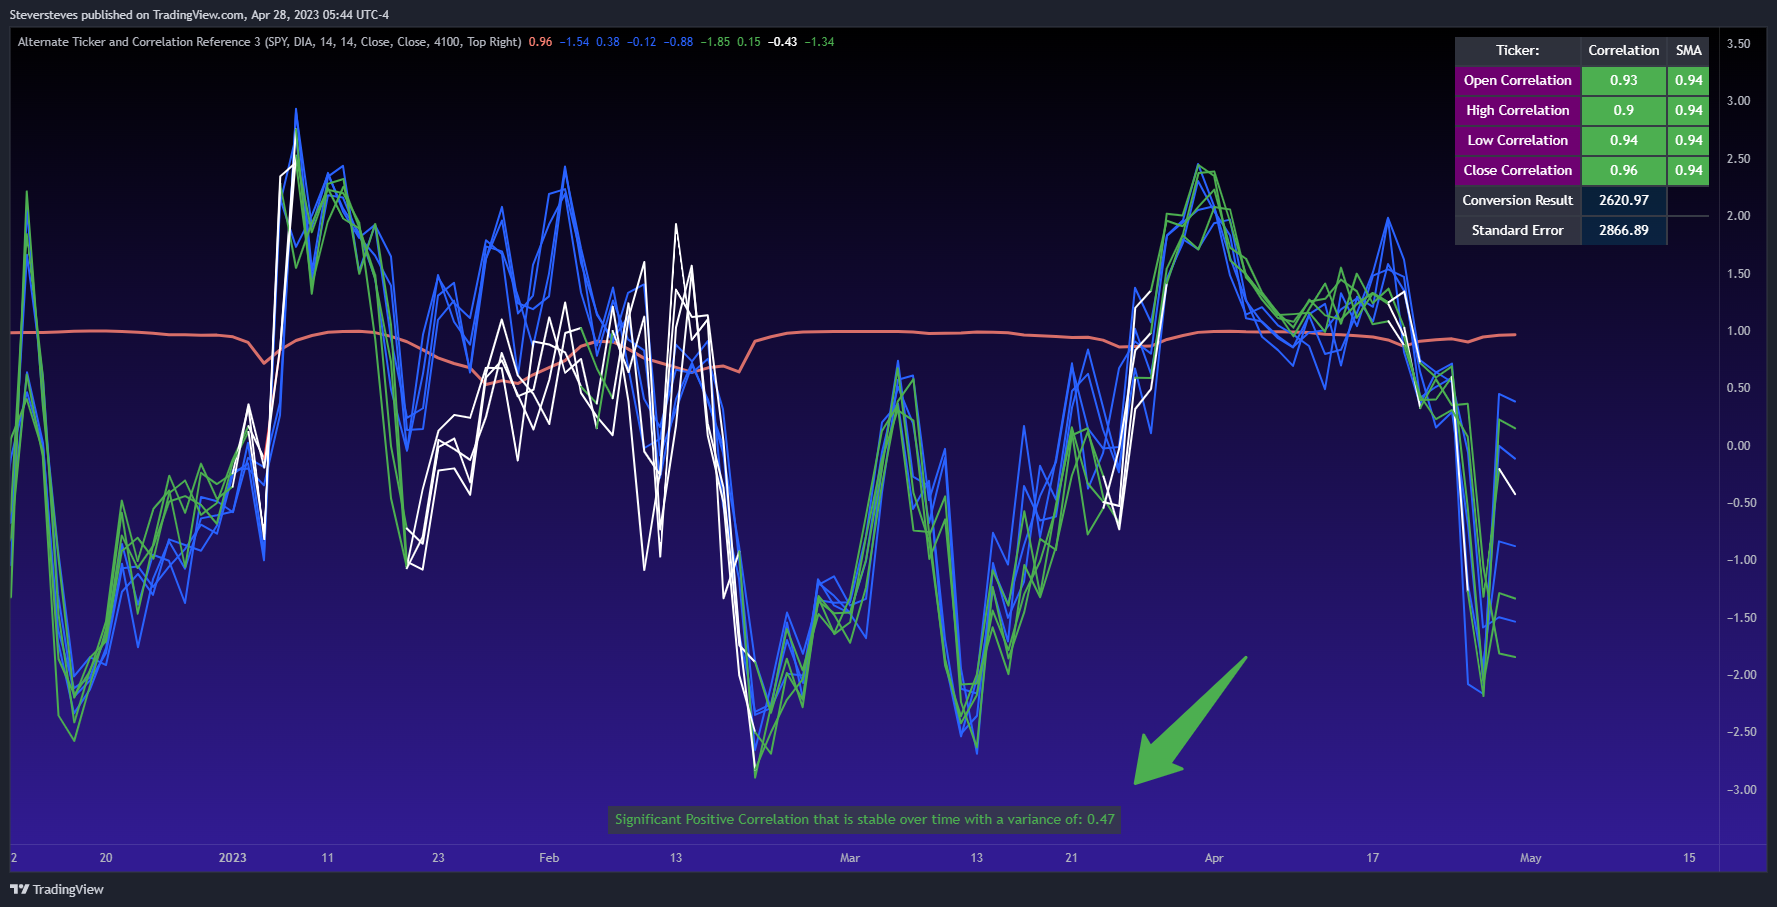Click the 'Close Correlation' table row label
Screen dimensions: 1777x907
click(x=1517, y=170)
